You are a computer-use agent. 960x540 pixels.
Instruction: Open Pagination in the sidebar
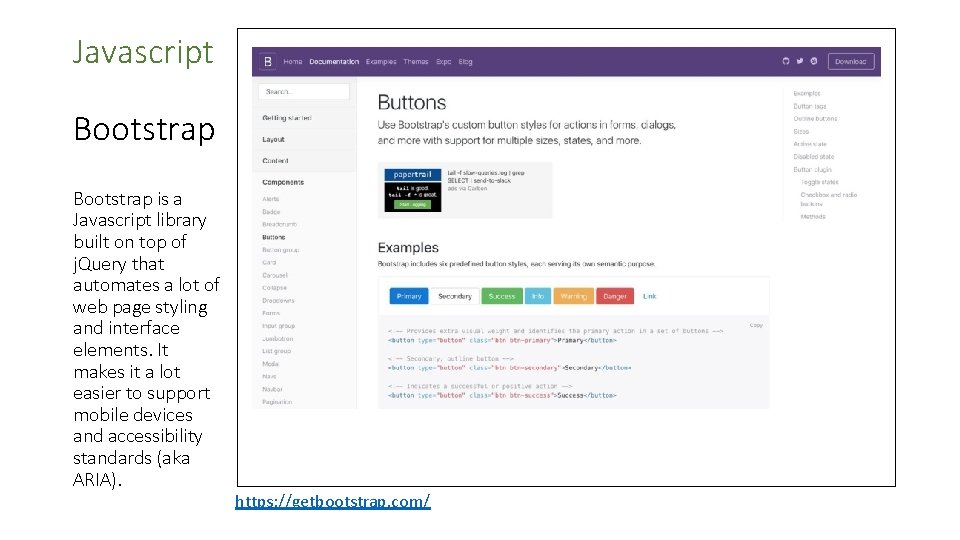(x=277, y=402)
